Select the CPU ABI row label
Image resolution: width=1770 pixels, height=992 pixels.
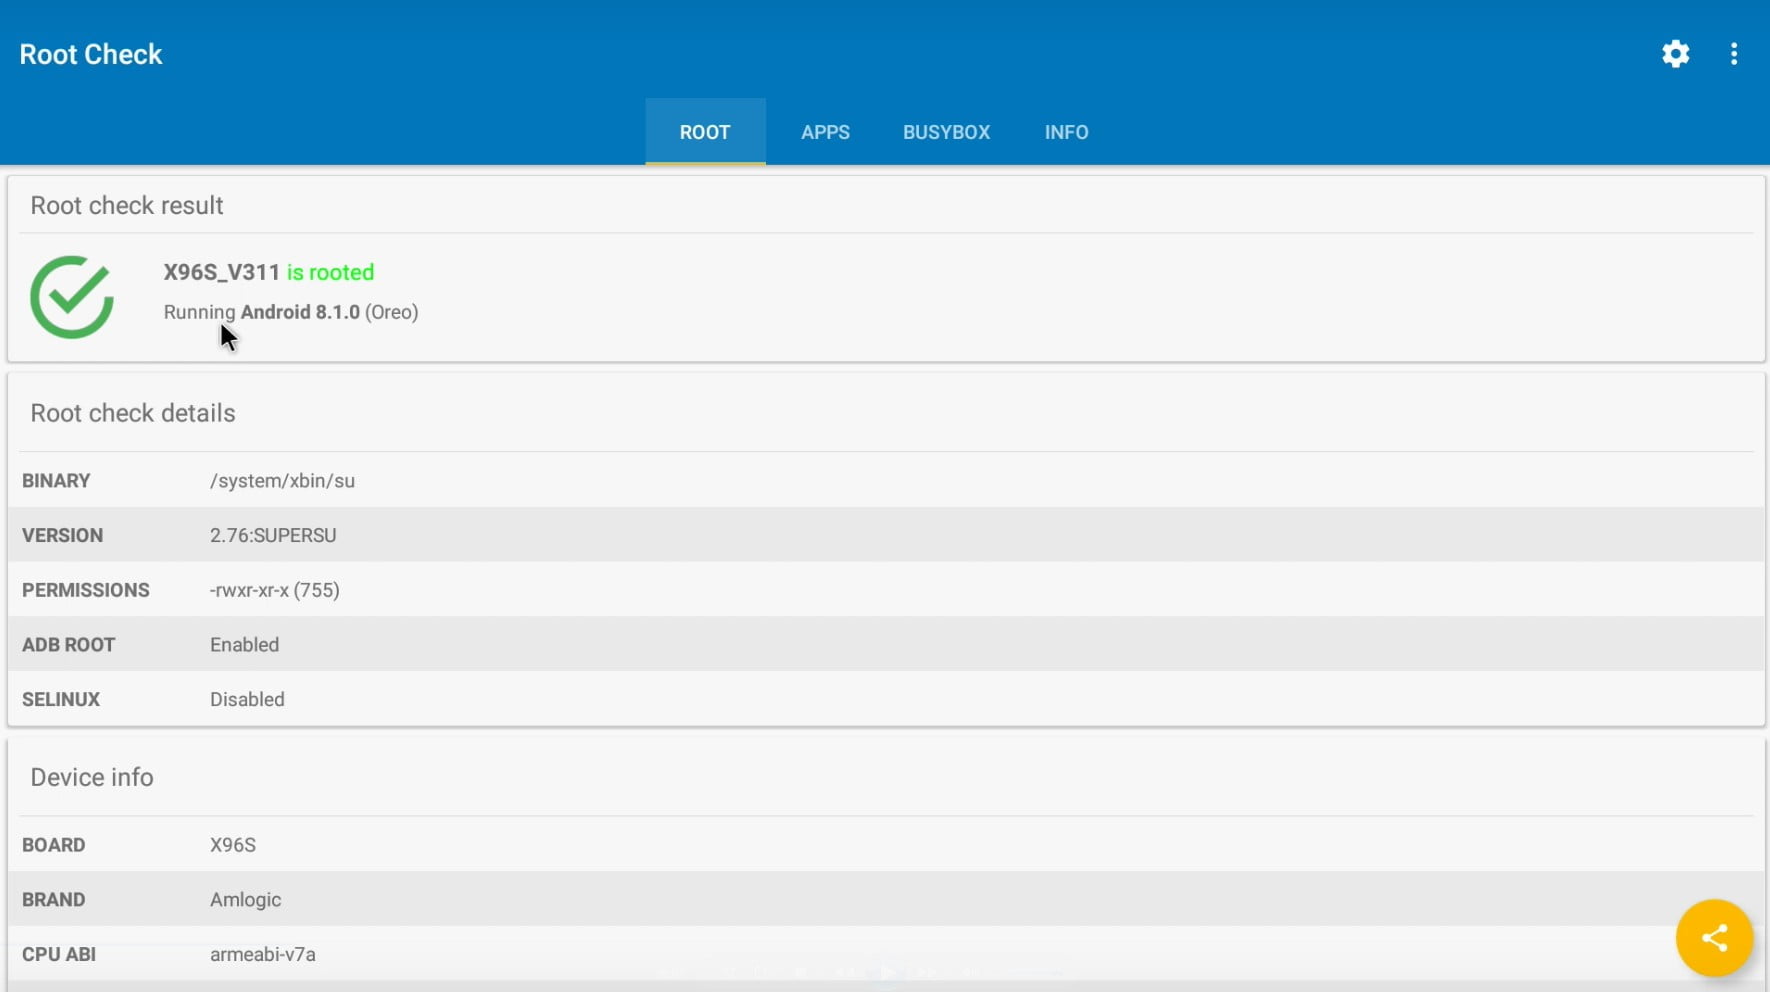59,954
